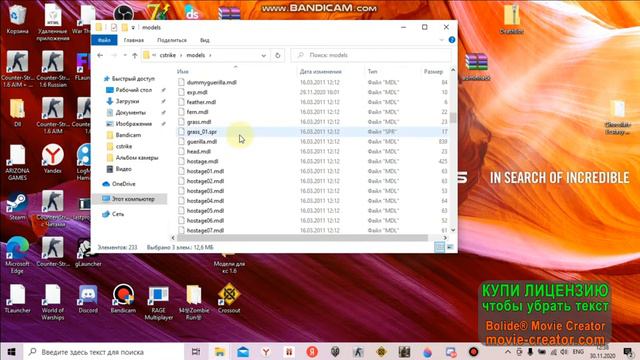This screenshot has height=360, width=640.
Task: Select Bandicam folder in navigation pane
Action: (x=128, y=135)
